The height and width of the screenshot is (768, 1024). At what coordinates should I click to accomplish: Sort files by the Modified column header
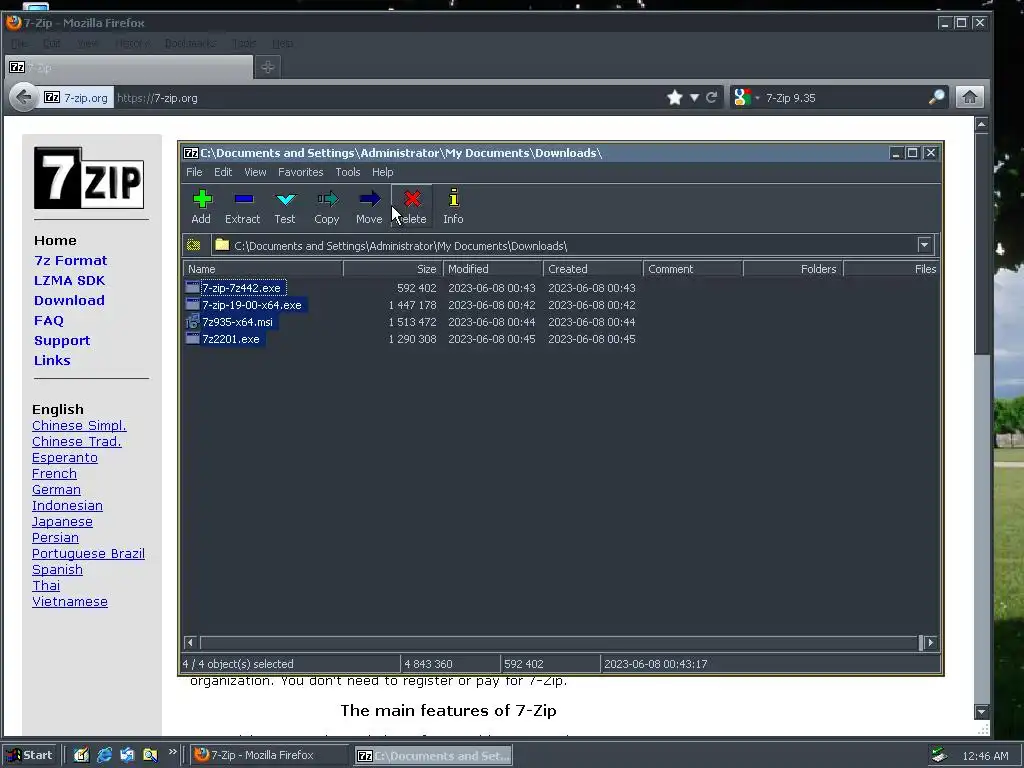tap(493, 269)
